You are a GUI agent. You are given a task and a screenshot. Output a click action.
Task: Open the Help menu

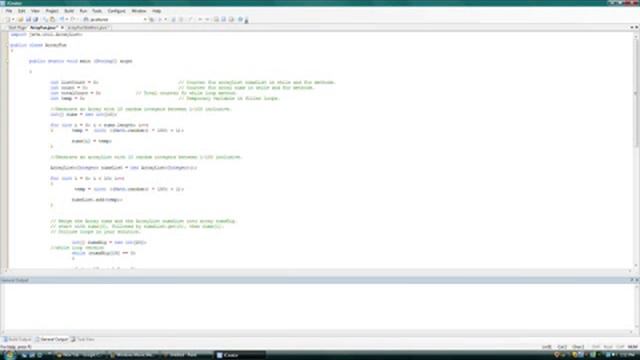click(x=156, y=11)
